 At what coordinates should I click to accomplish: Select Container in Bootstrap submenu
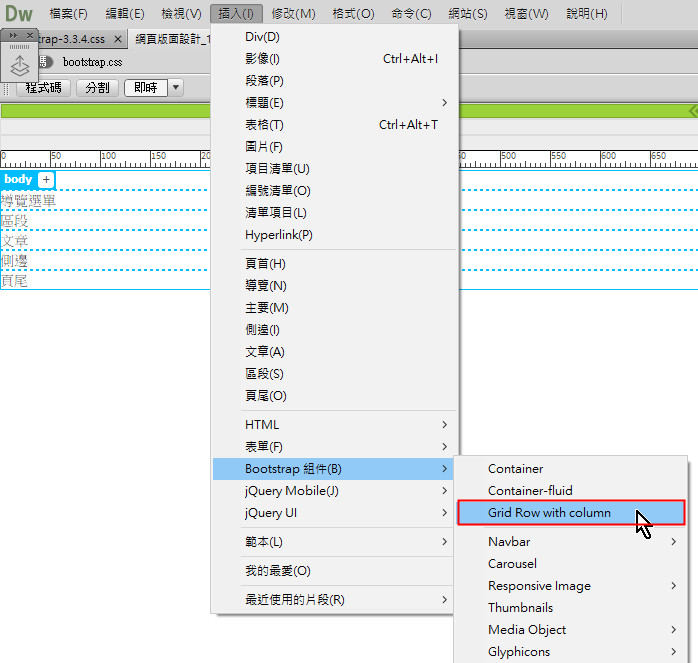click(571, 469)
